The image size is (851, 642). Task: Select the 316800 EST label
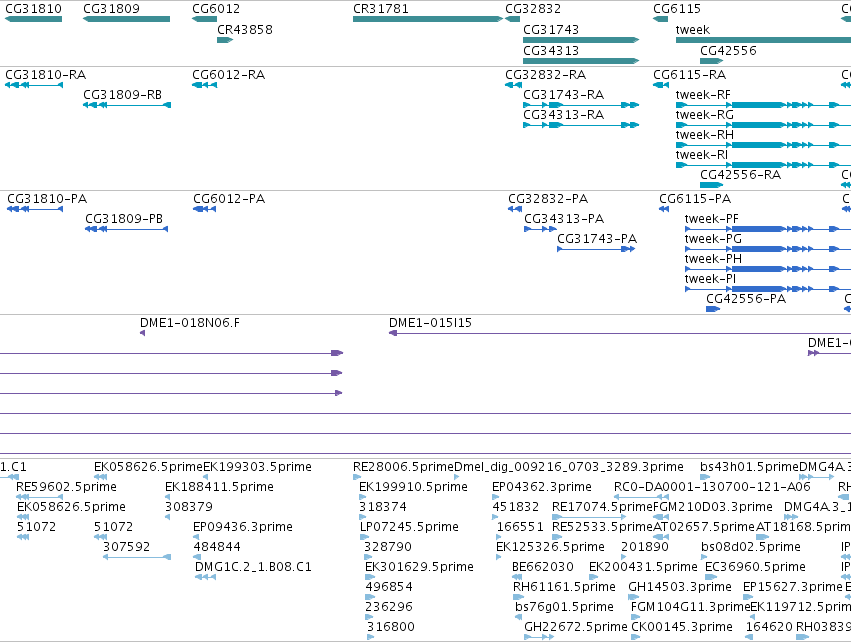coord(391,627)
